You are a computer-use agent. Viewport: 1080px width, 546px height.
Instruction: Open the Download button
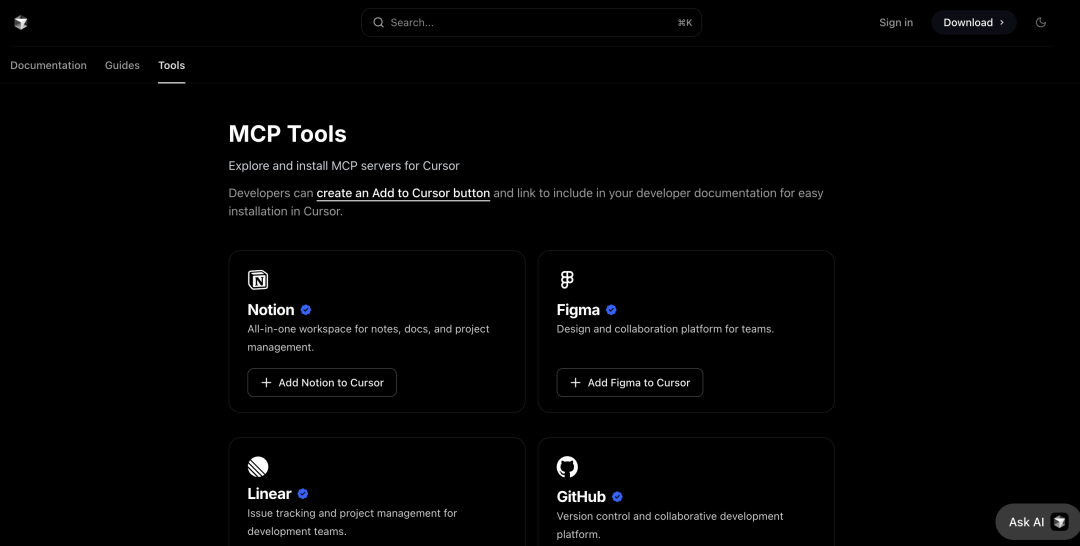click(x=973, y=22)
